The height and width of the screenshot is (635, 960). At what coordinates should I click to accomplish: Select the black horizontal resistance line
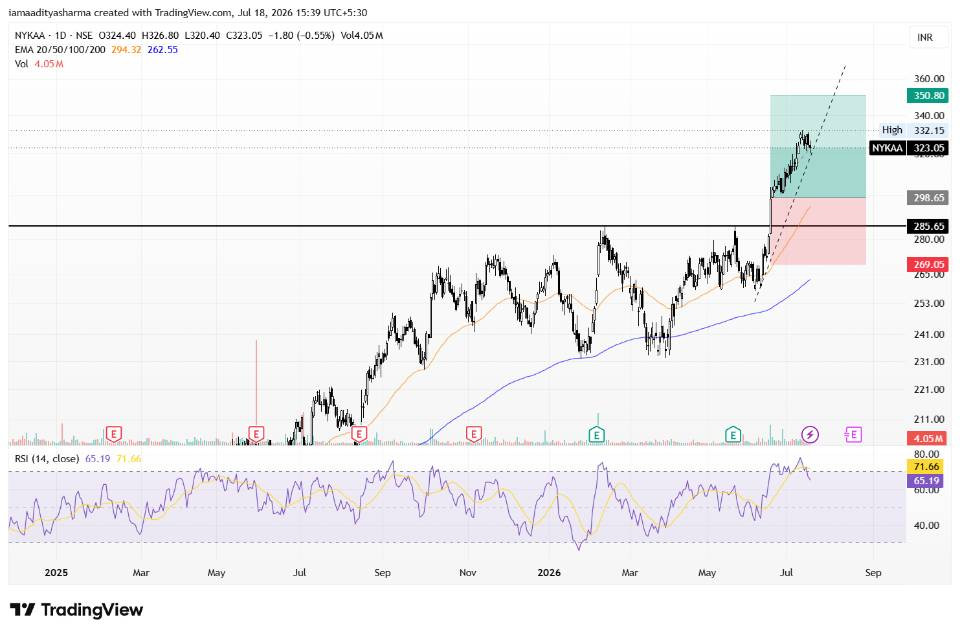click(x=456, y=226)
